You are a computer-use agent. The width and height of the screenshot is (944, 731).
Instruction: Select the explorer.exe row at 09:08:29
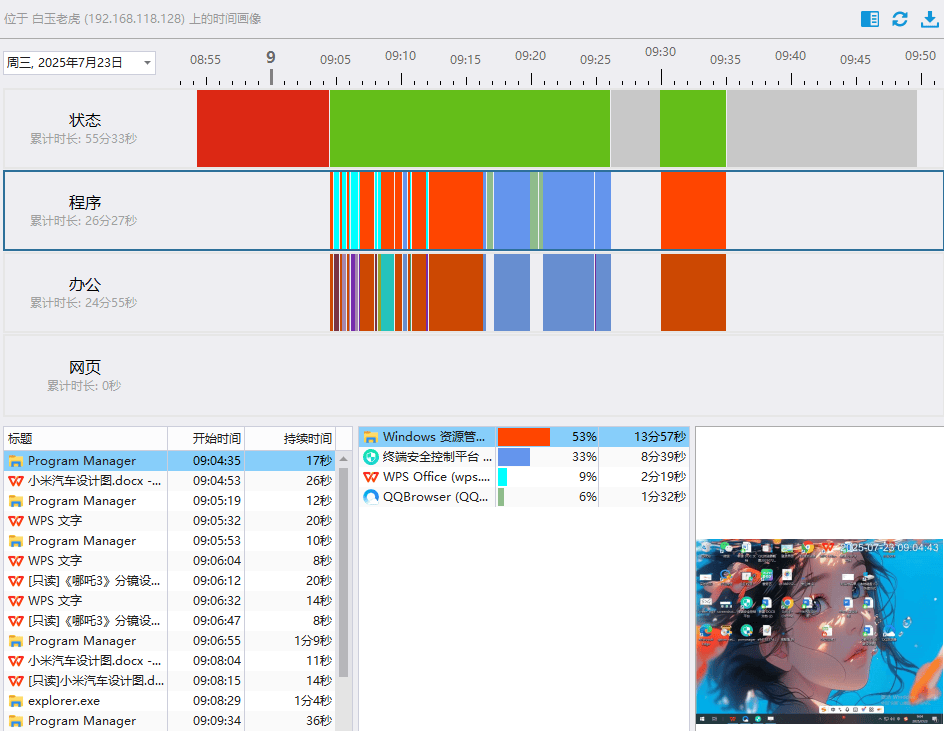tap(170, 700)
